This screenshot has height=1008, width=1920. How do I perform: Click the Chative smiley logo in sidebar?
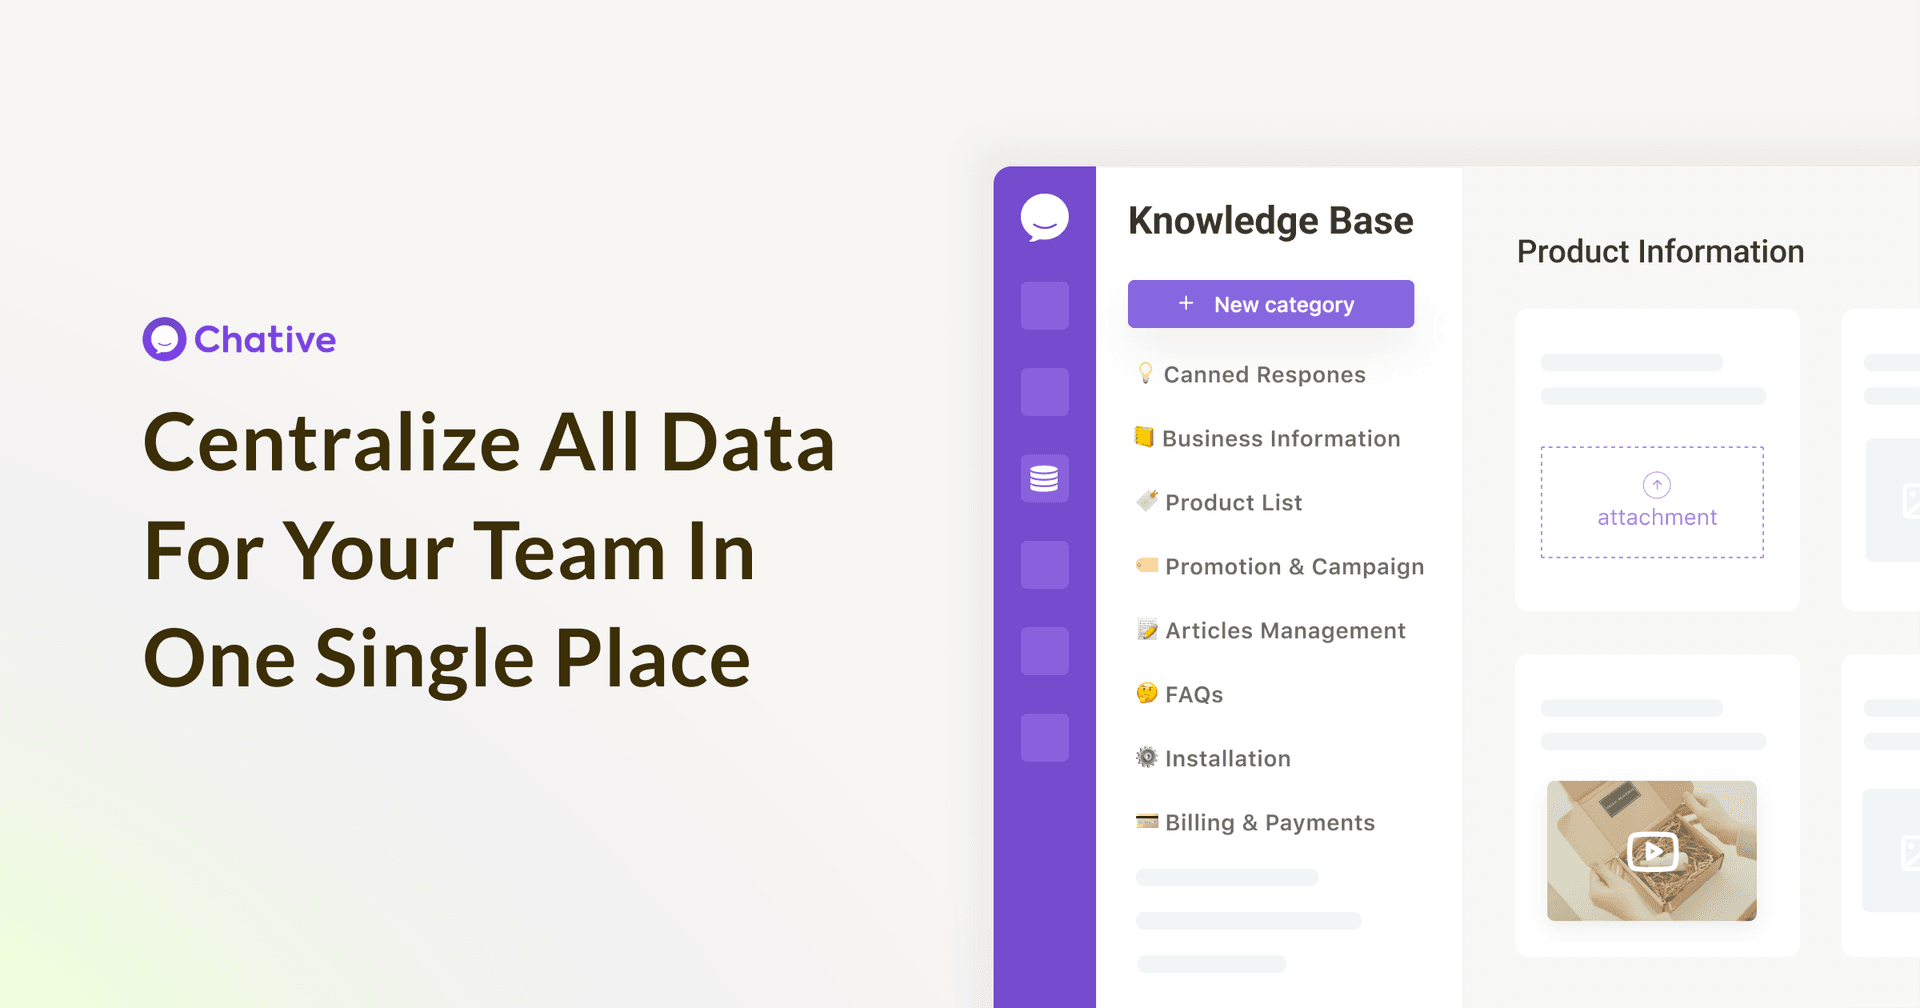(x=1044, y=217)
